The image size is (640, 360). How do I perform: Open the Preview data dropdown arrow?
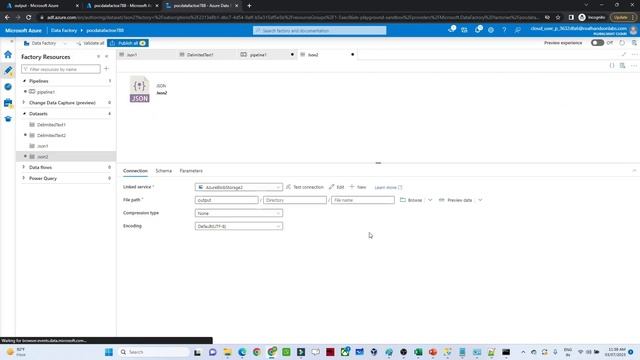tap(480, 200)
